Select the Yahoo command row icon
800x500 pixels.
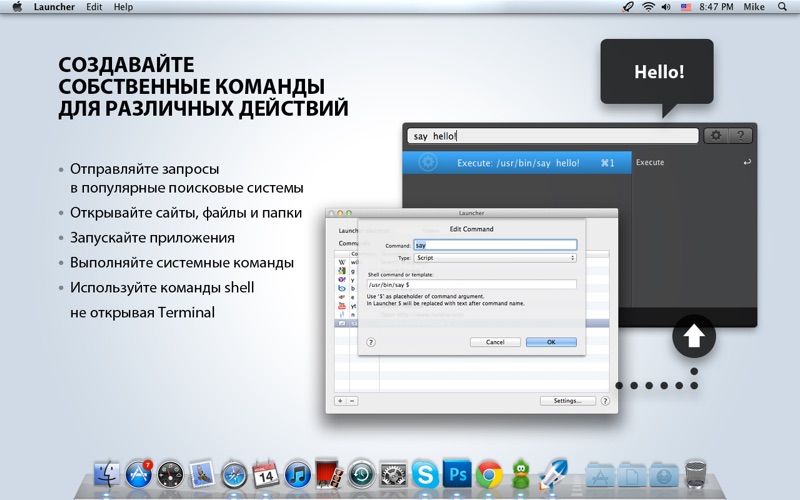tap(342, 279)
